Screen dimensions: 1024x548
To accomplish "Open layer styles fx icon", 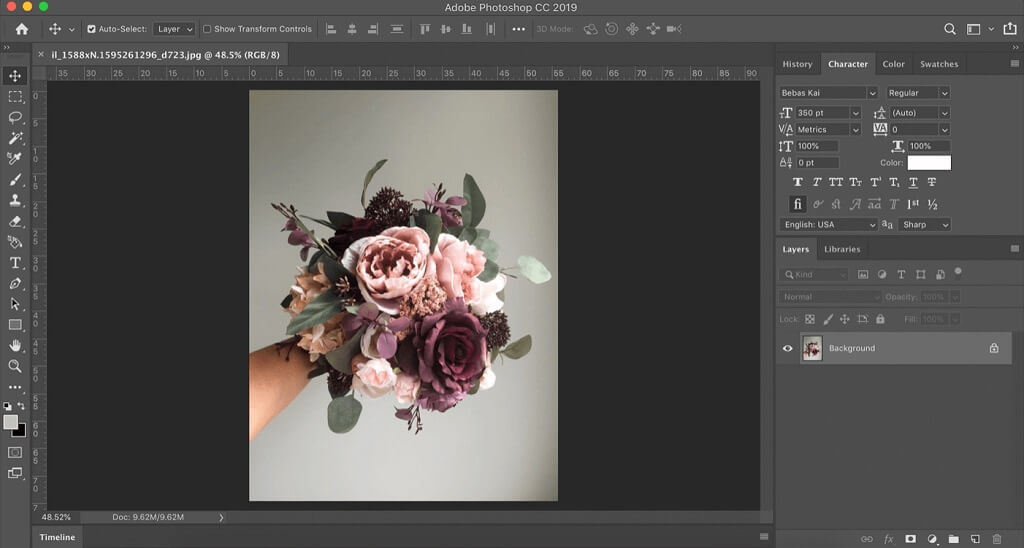I will pyautogui.click(x=889, y=539).
